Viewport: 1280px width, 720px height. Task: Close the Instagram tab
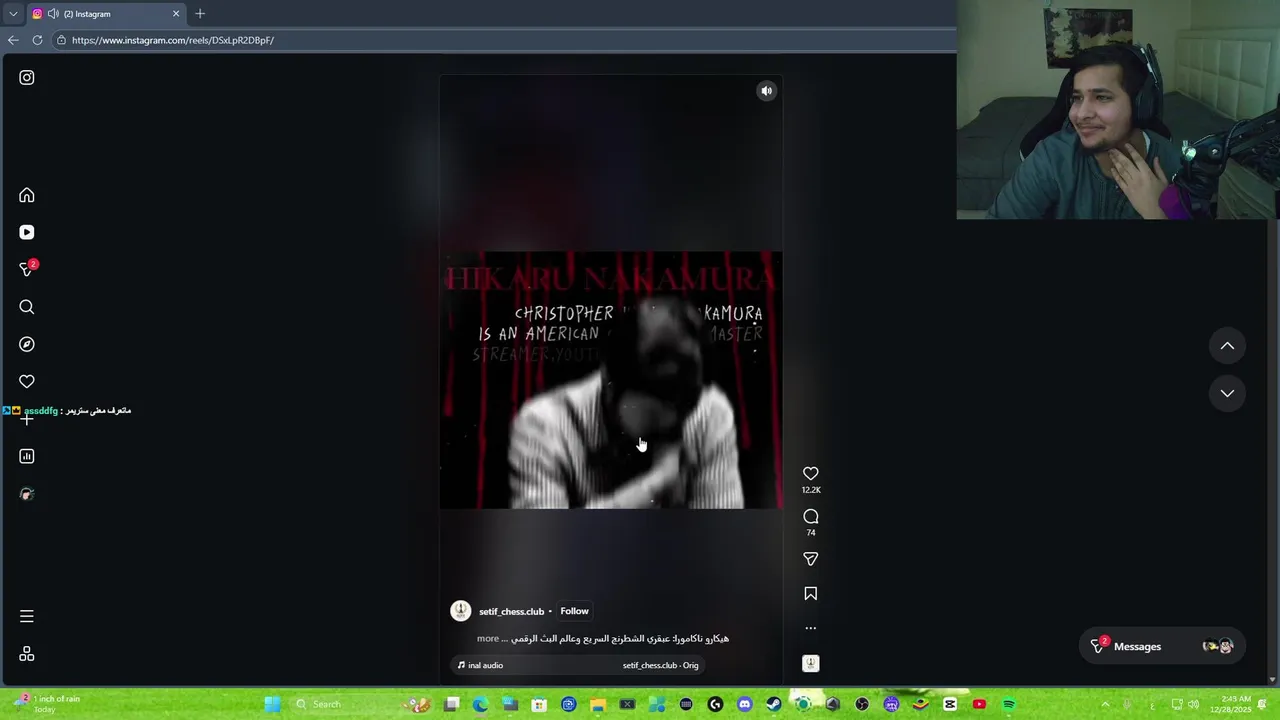click(x=176, y=14)
